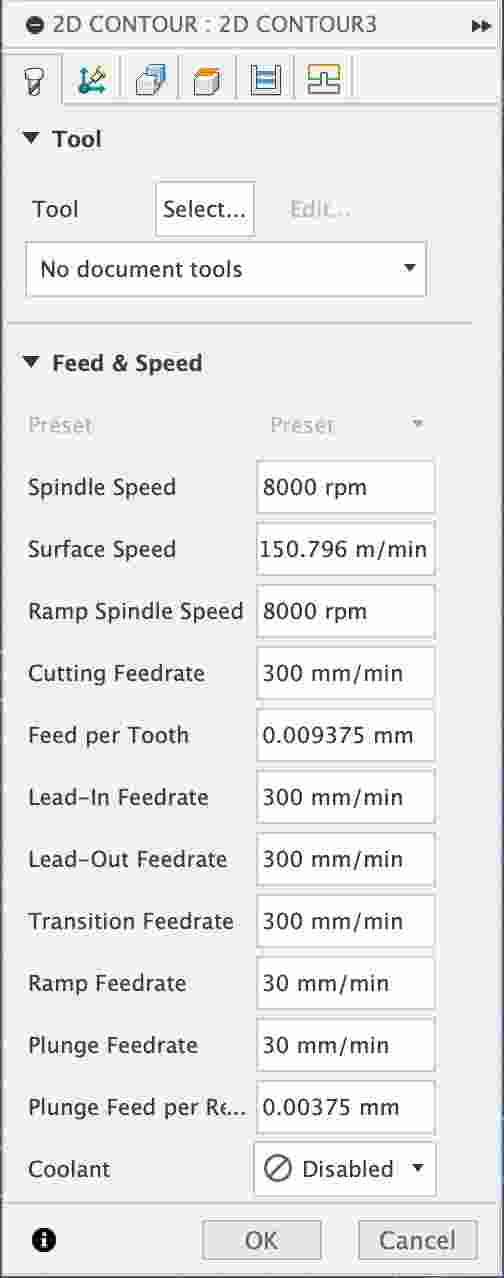Open the Tool tab icon

tap(33, 79)
